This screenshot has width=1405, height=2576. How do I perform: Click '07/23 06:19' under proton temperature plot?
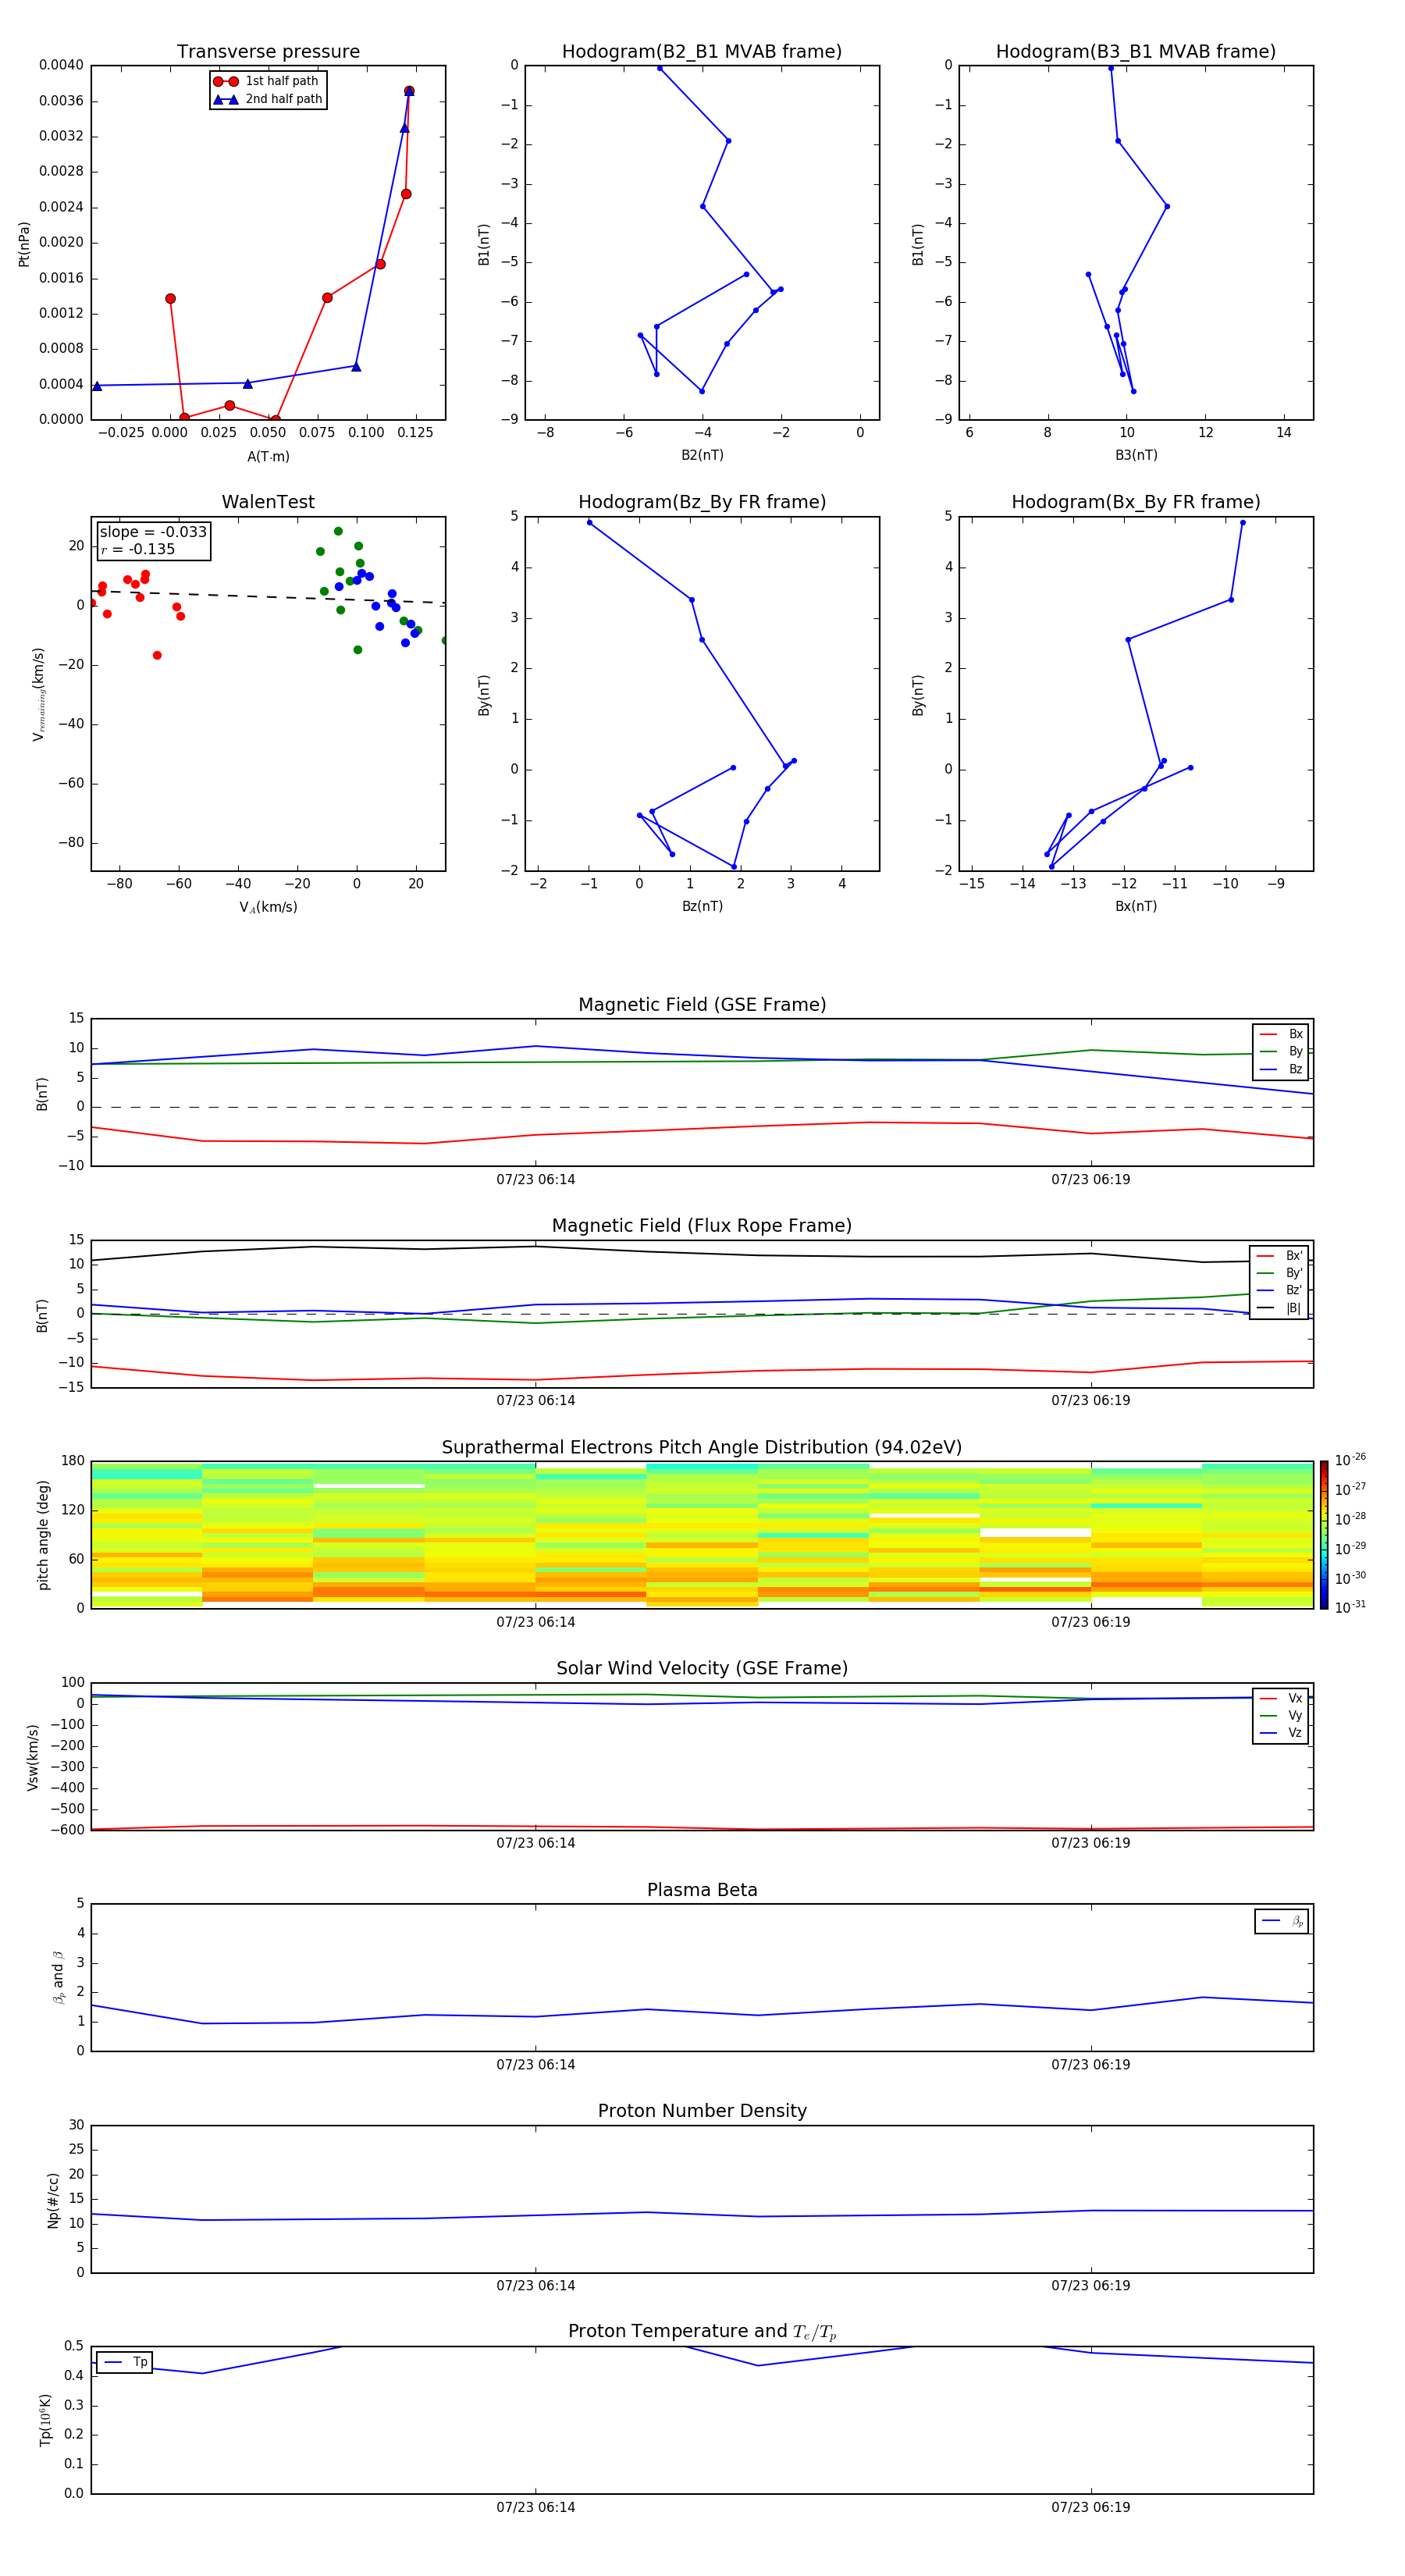pos(1091,2507)
